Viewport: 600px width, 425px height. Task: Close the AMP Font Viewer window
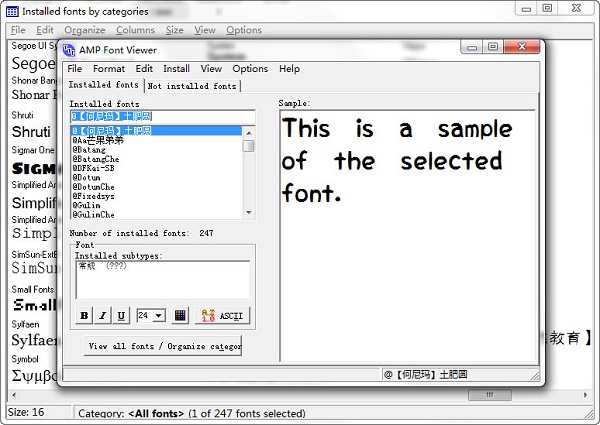521,47
